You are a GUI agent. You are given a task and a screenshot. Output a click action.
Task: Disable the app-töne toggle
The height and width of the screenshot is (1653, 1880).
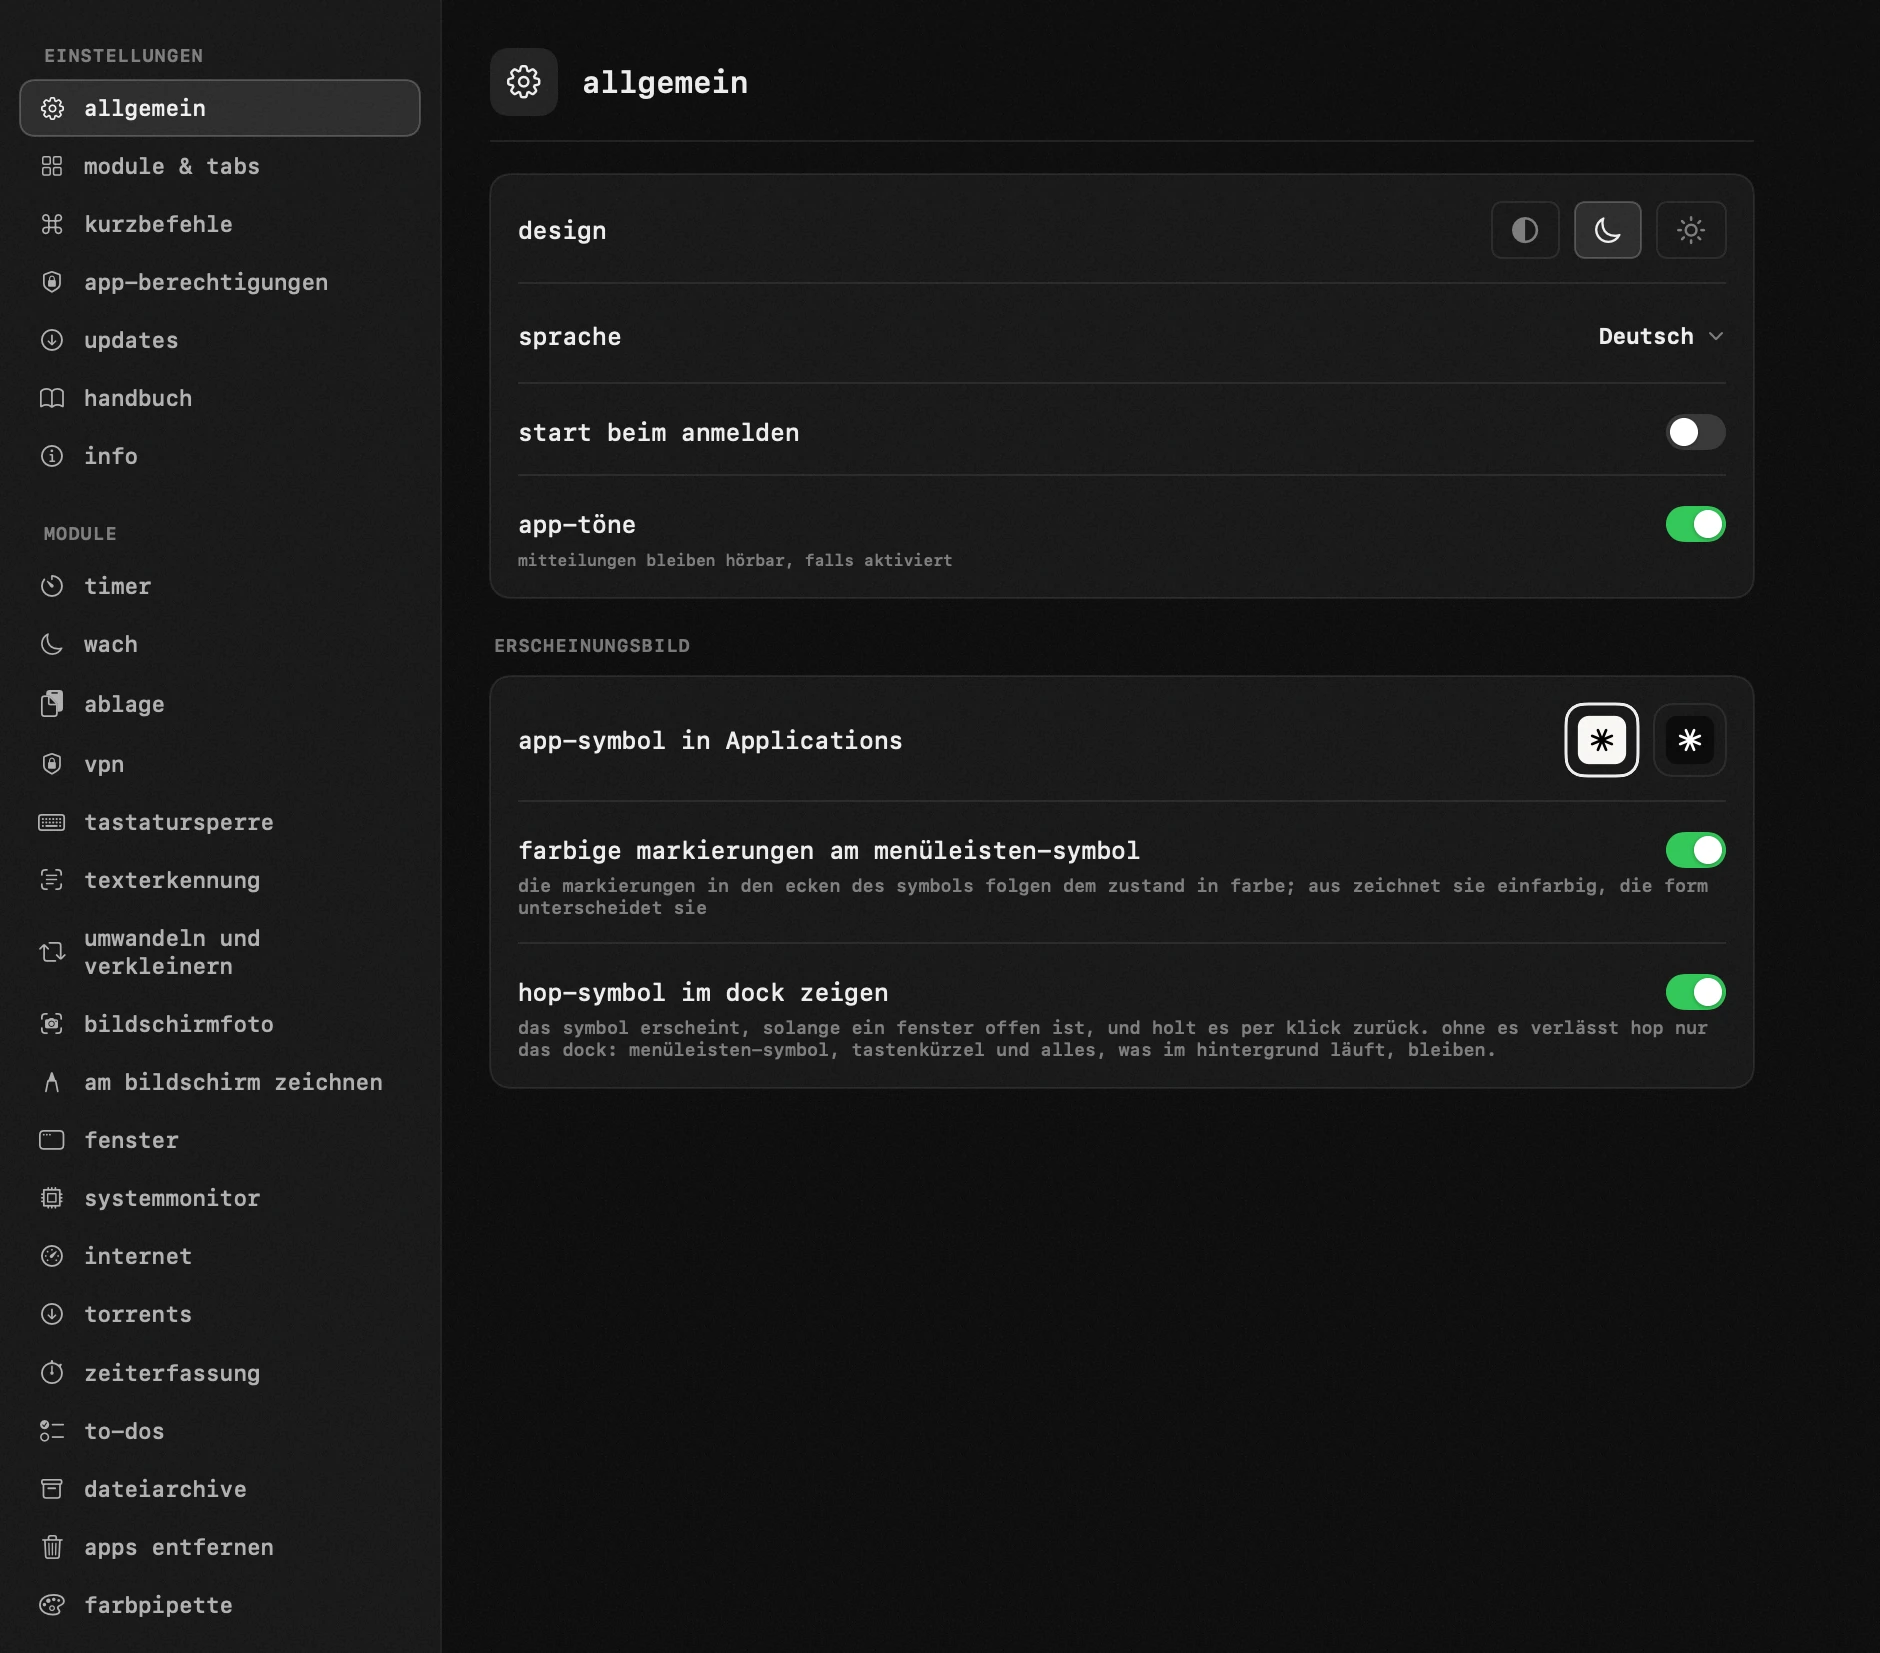pos(1695,524)
